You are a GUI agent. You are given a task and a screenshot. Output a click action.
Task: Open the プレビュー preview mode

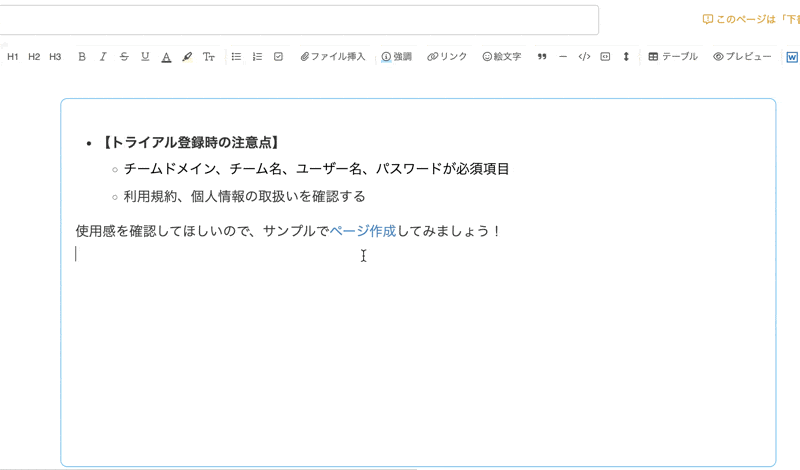[742, 57]
